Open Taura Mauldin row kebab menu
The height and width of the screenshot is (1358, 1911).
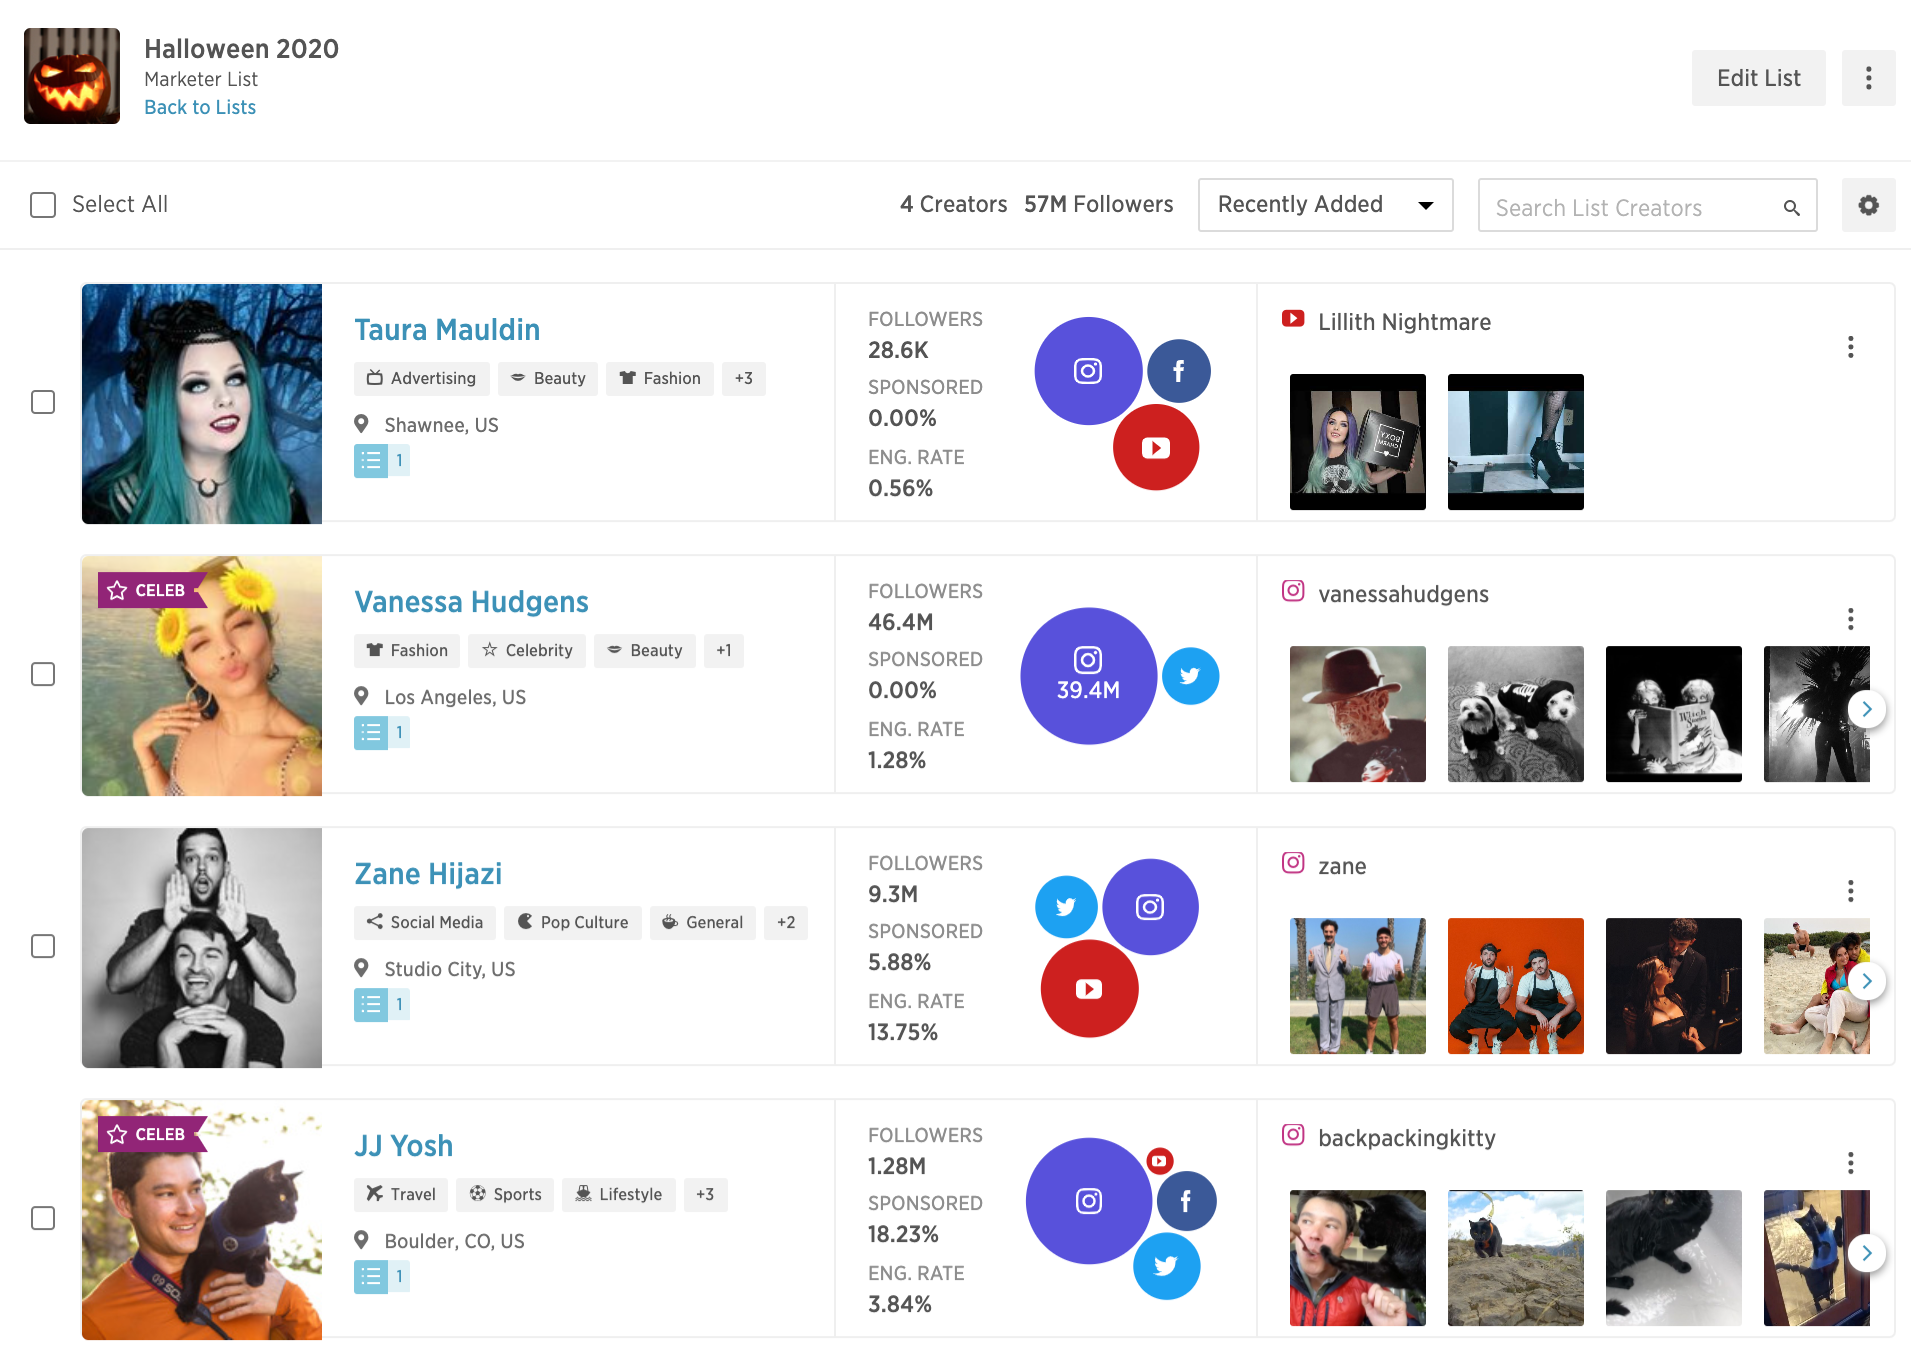tap(1851, 347)
